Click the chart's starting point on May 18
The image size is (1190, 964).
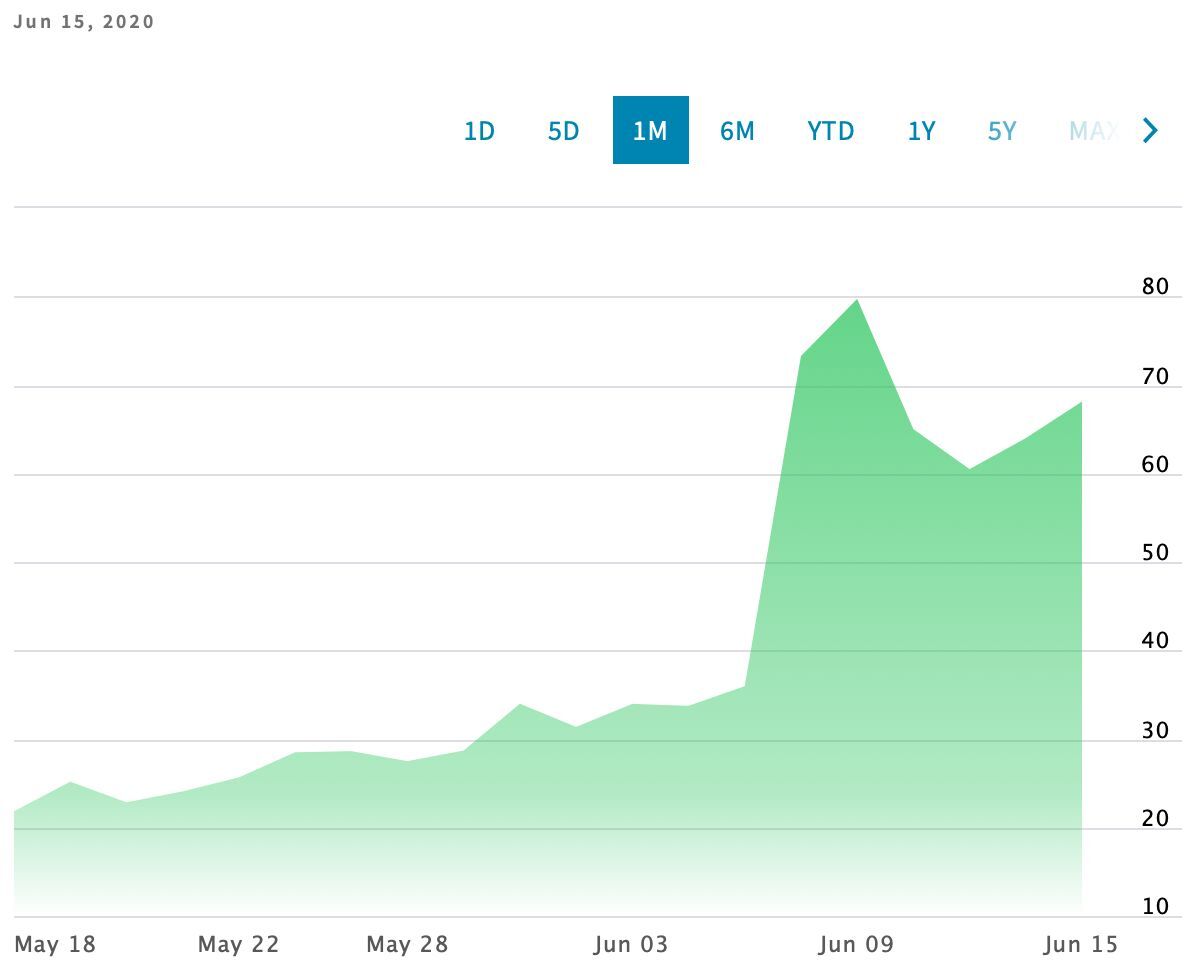point(16,812)
